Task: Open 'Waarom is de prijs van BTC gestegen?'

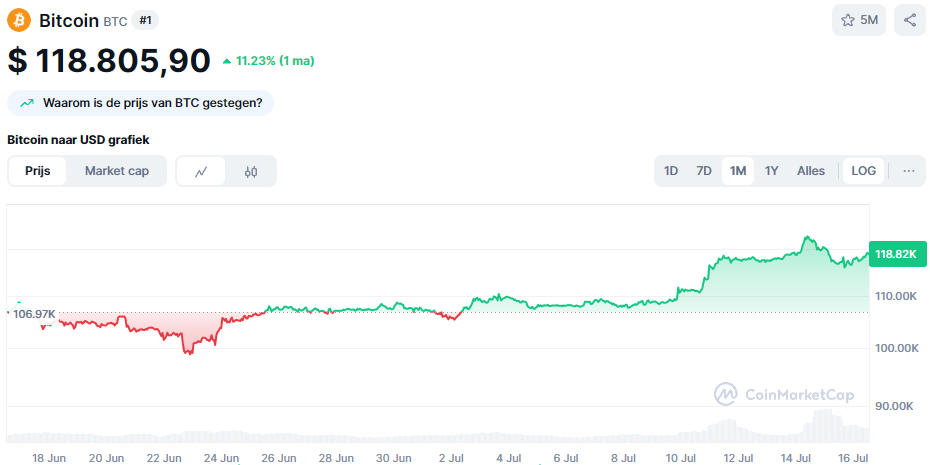Action: pos(141,103)
